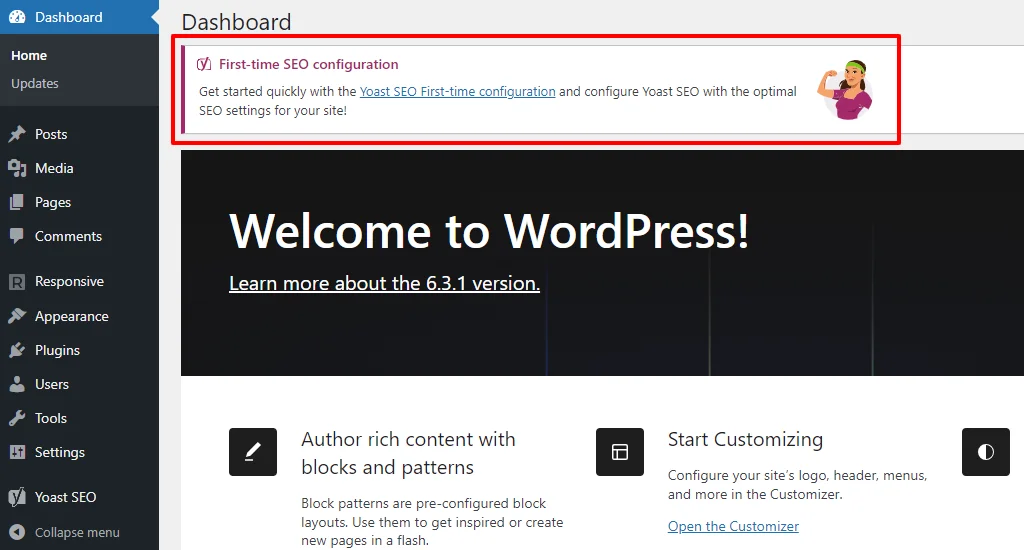Click the Configure your site's logo paragraph
This screenshot has height=550, width=1024.
pos(797,485)
